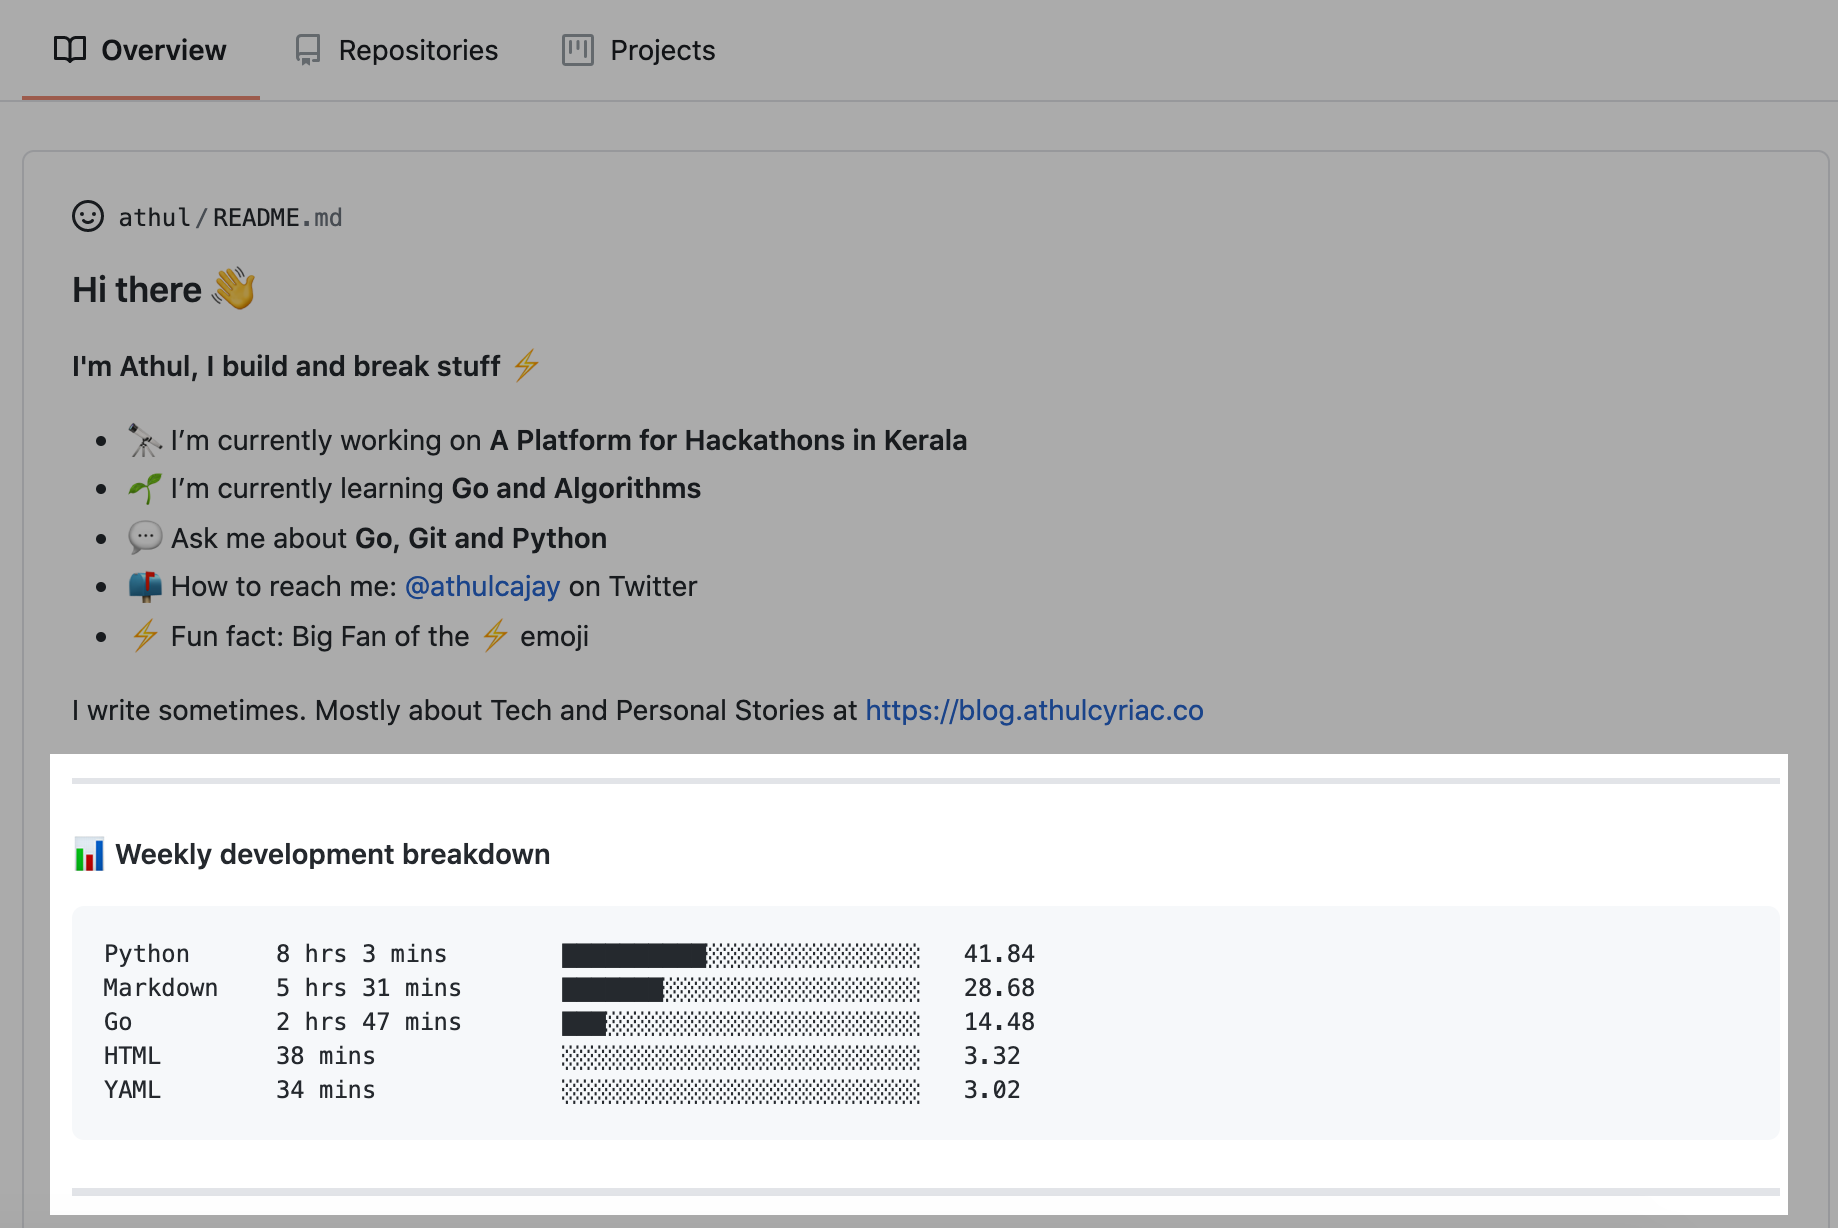Click the telescope emoji in the first bullet

pos(144,440)
